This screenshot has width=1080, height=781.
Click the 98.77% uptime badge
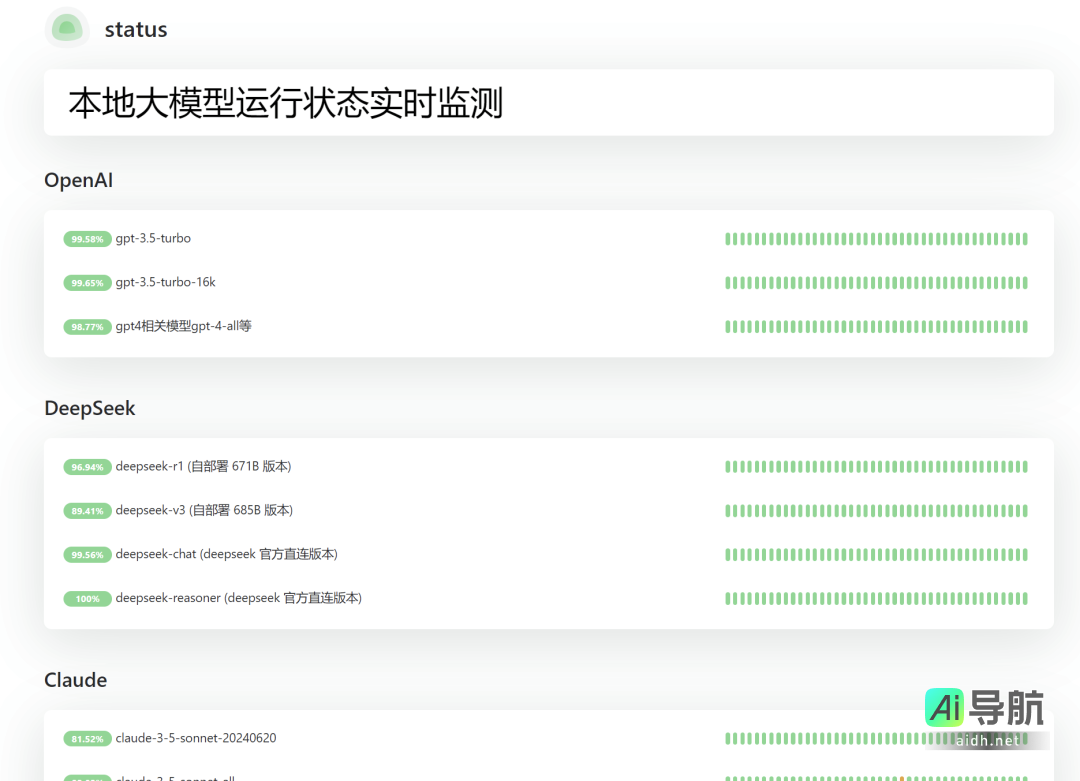(x=87, y=326)
